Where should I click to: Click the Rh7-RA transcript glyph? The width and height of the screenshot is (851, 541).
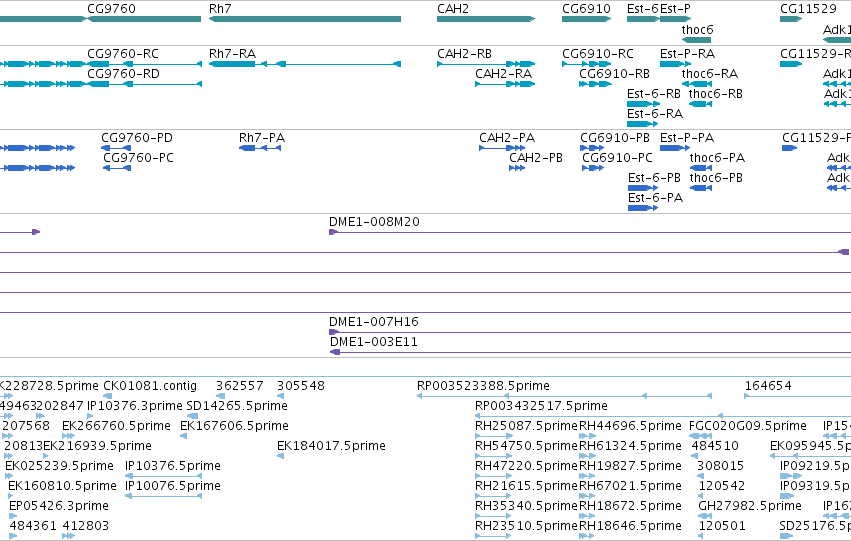[x=304, y=64]
